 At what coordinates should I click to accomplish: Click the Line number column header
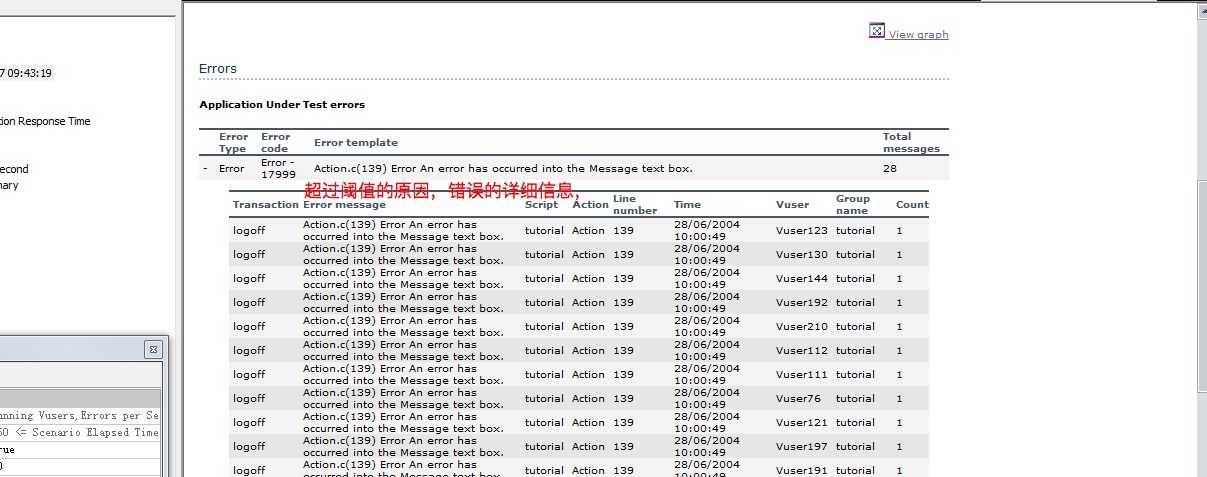(x=635, y=205)
